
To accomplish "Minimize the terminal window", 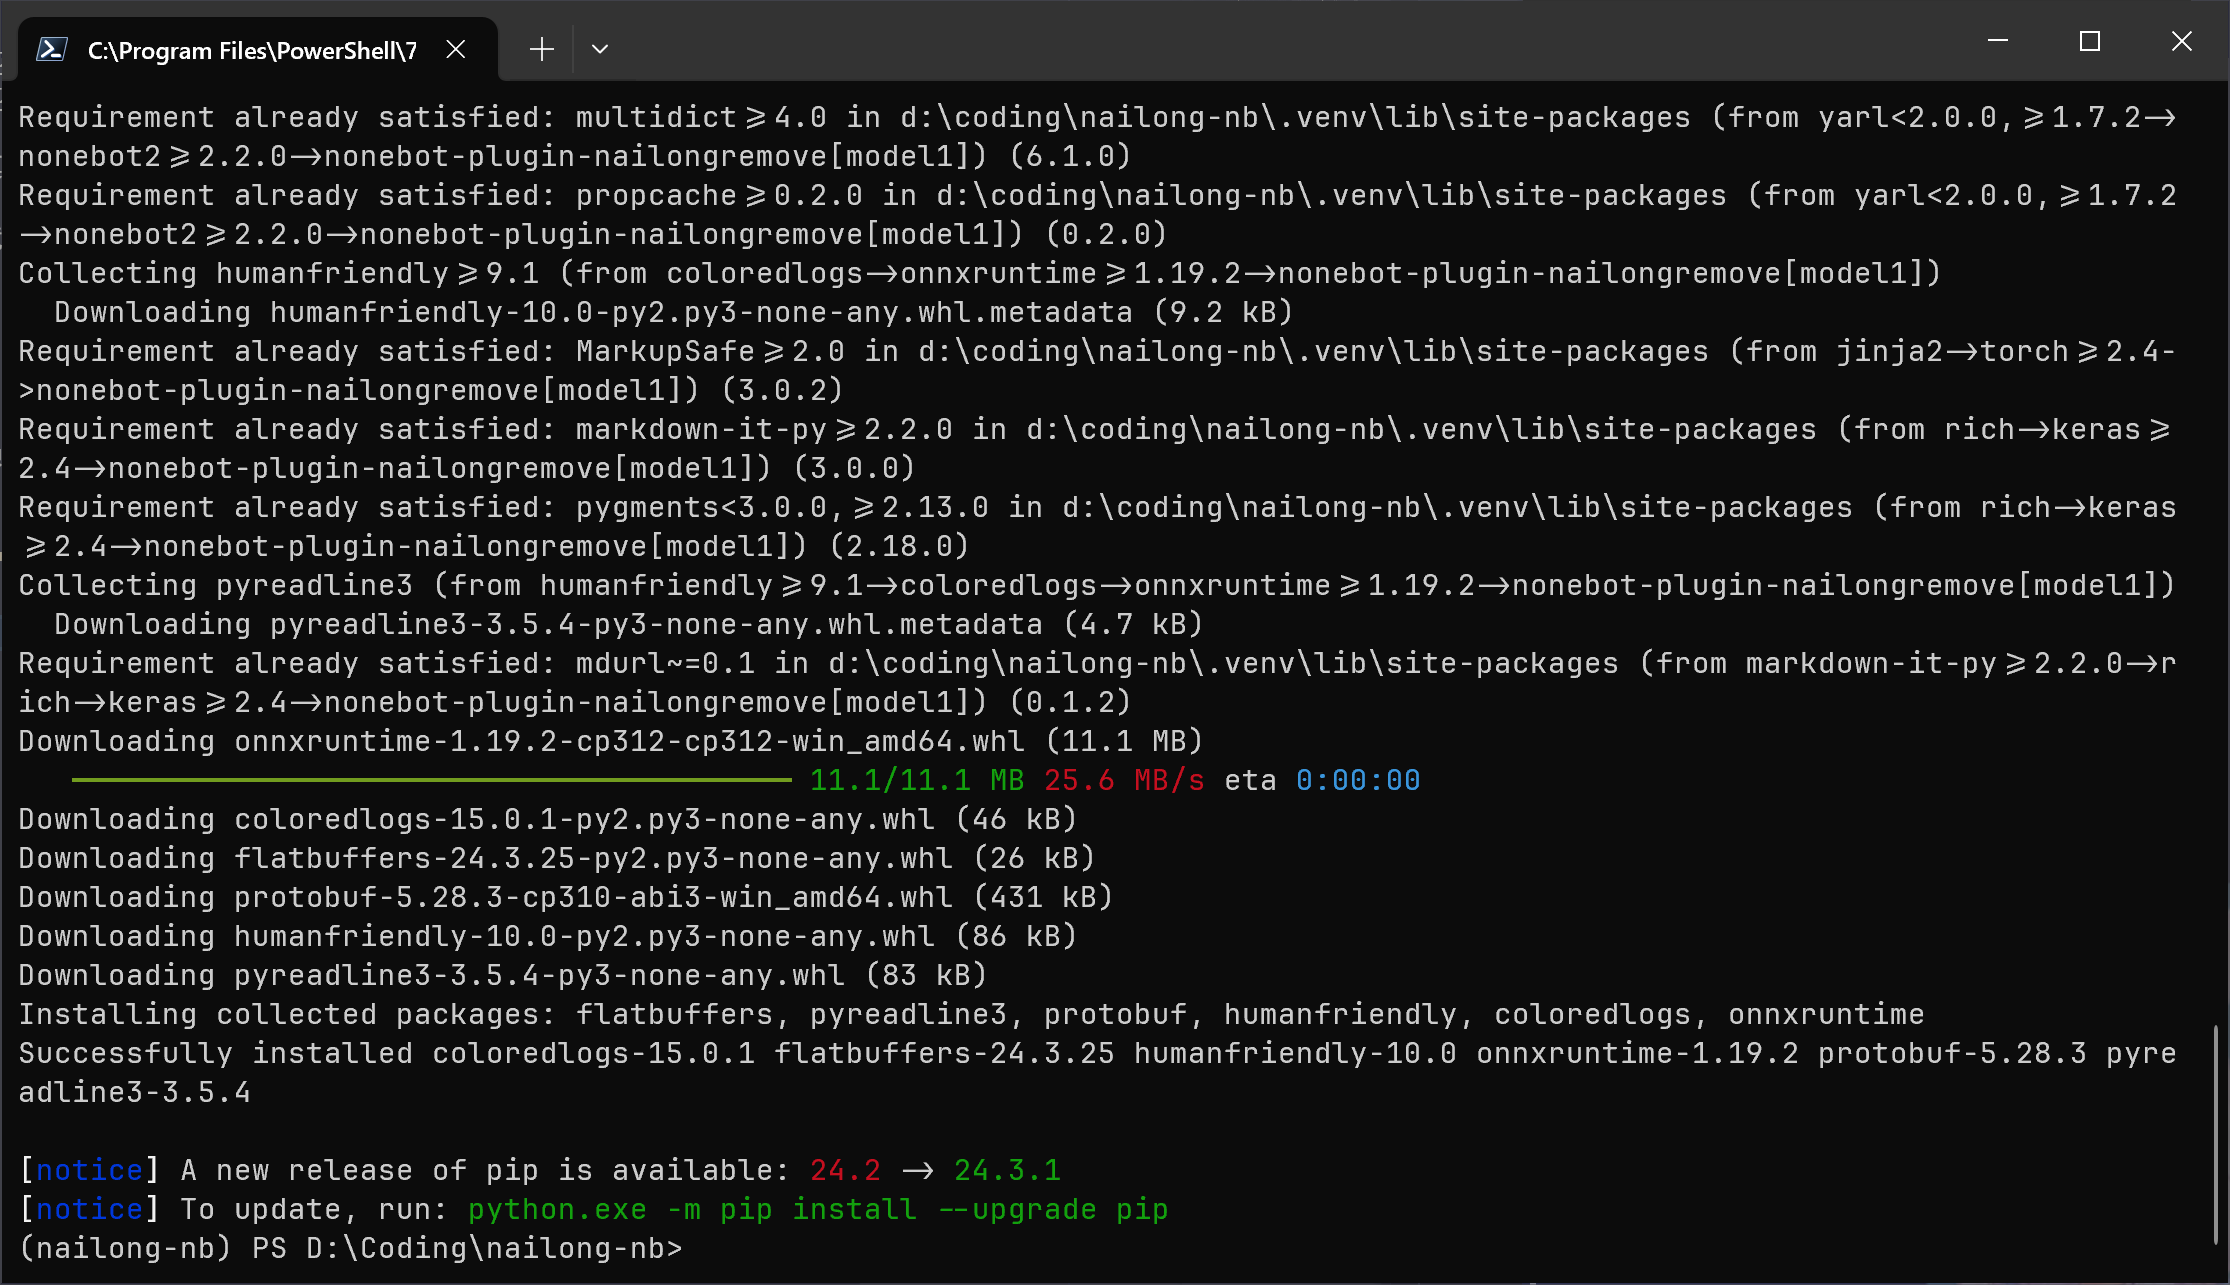I will coord(1998,41).
